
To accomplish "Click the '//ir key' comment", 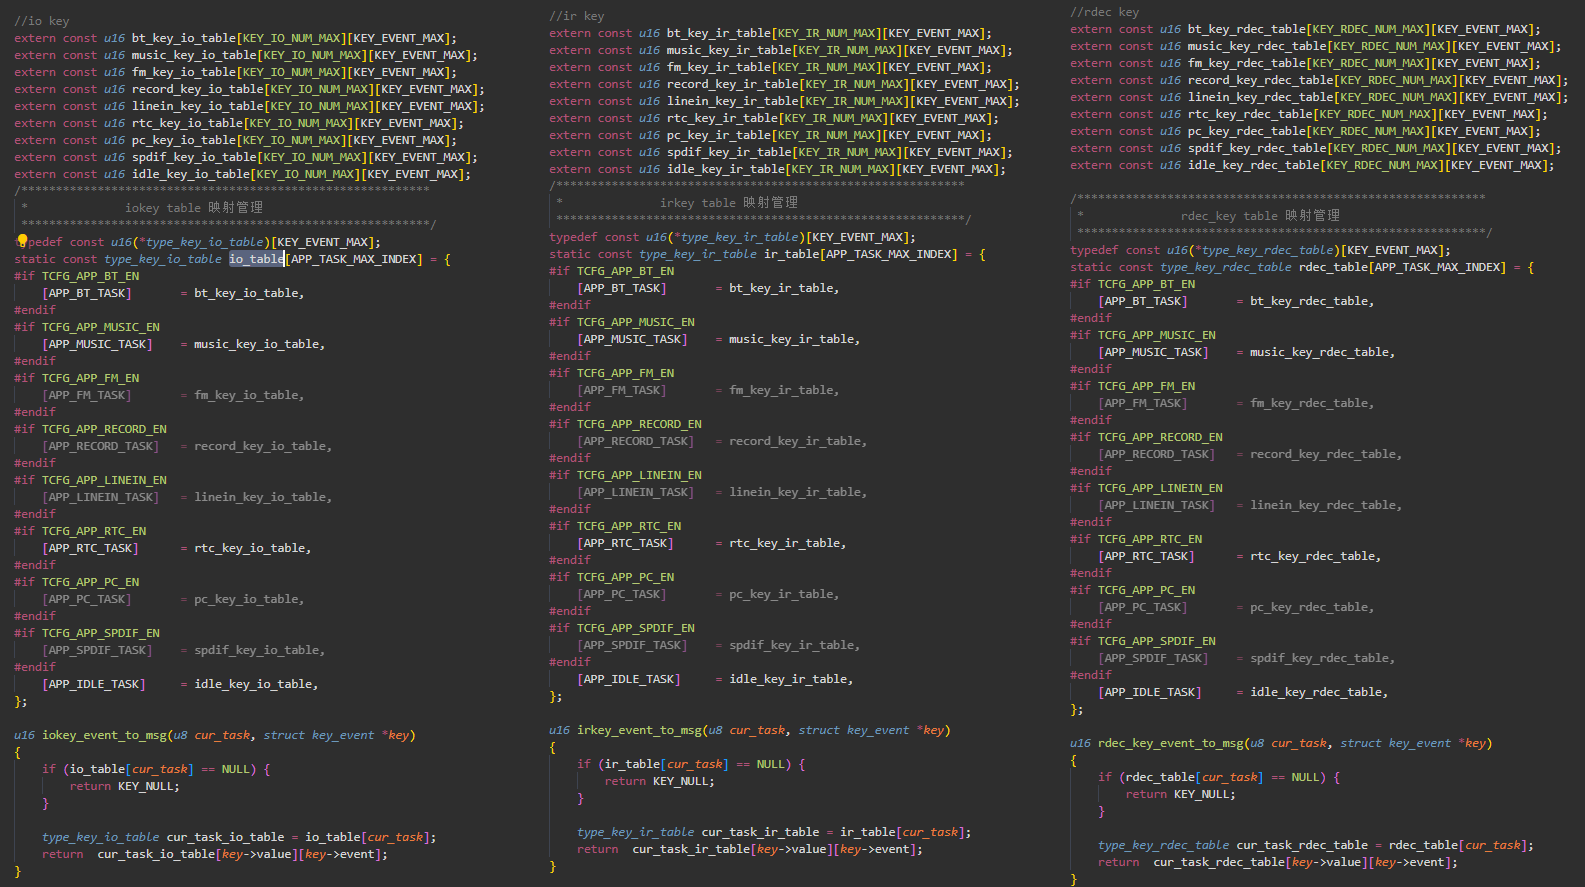I will point(577,16).
